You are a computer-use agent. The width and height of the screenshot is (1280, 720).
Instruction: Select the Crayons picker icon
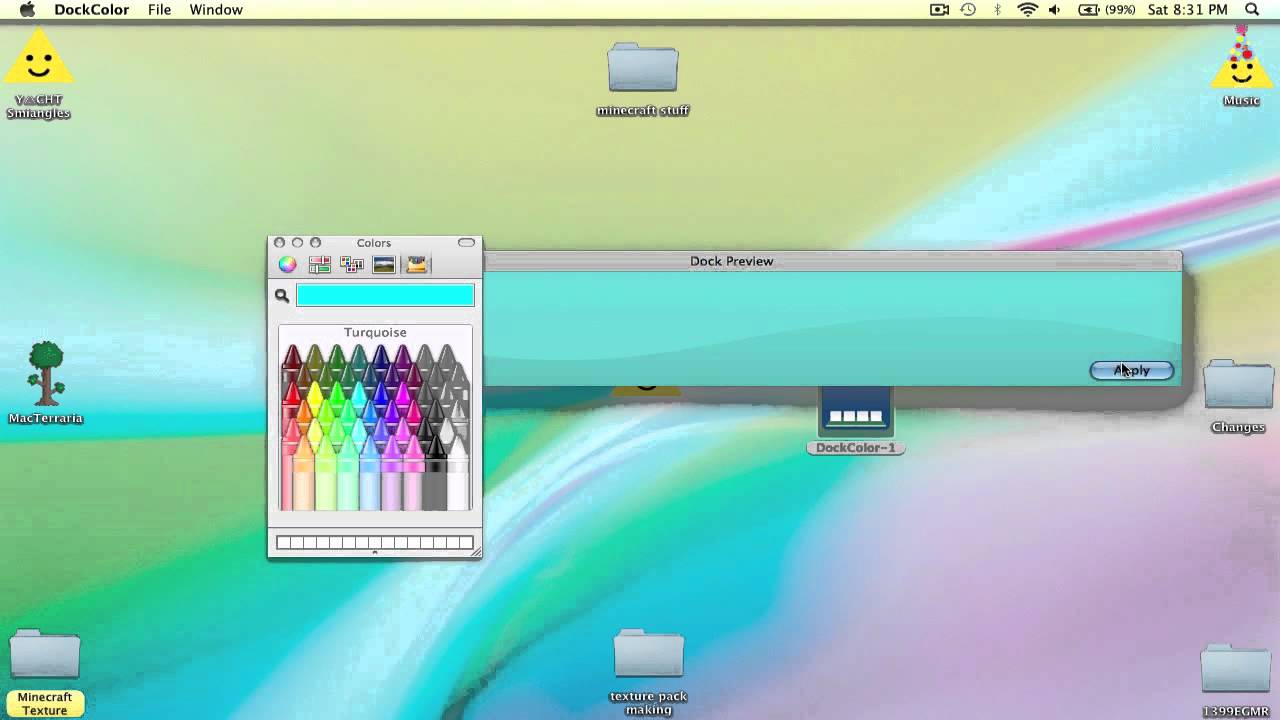[416, 265]
